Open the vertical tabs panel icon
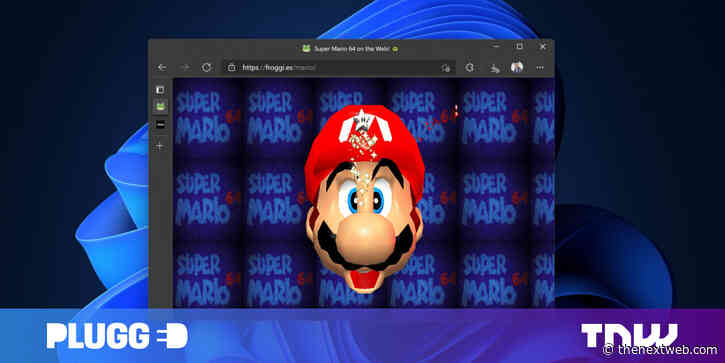The image size is (725, 363). (x=160, y=89)
